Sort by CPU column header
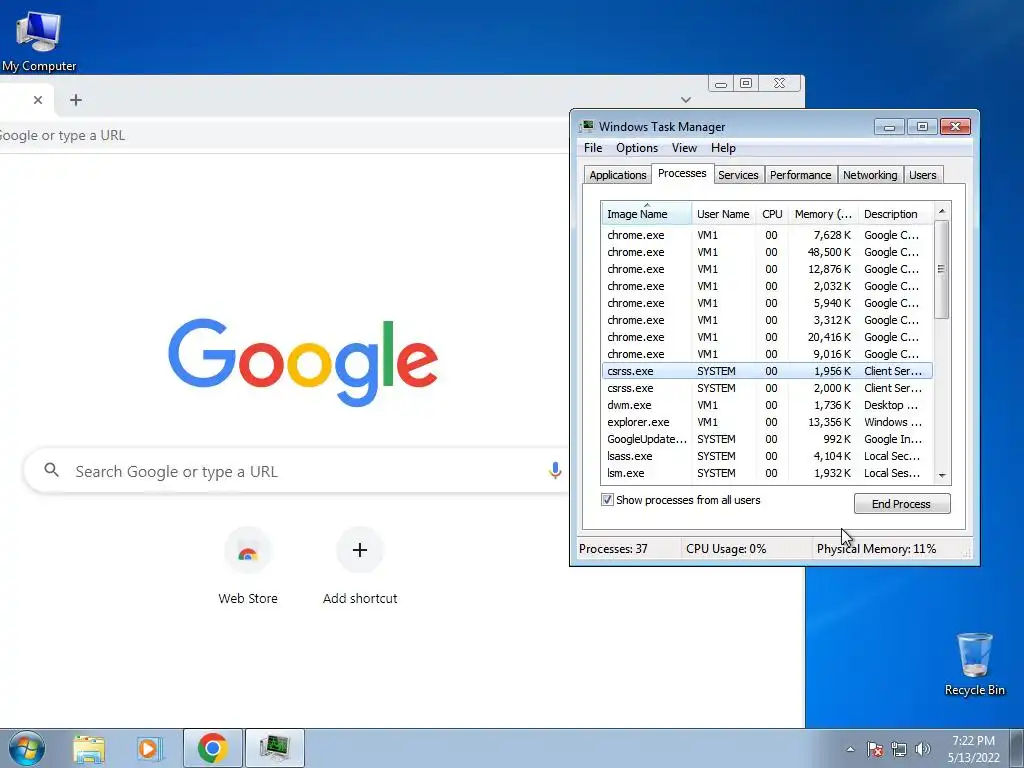Image resolution: width=1024 pixels, height=768 pixels. click(771, 214)
